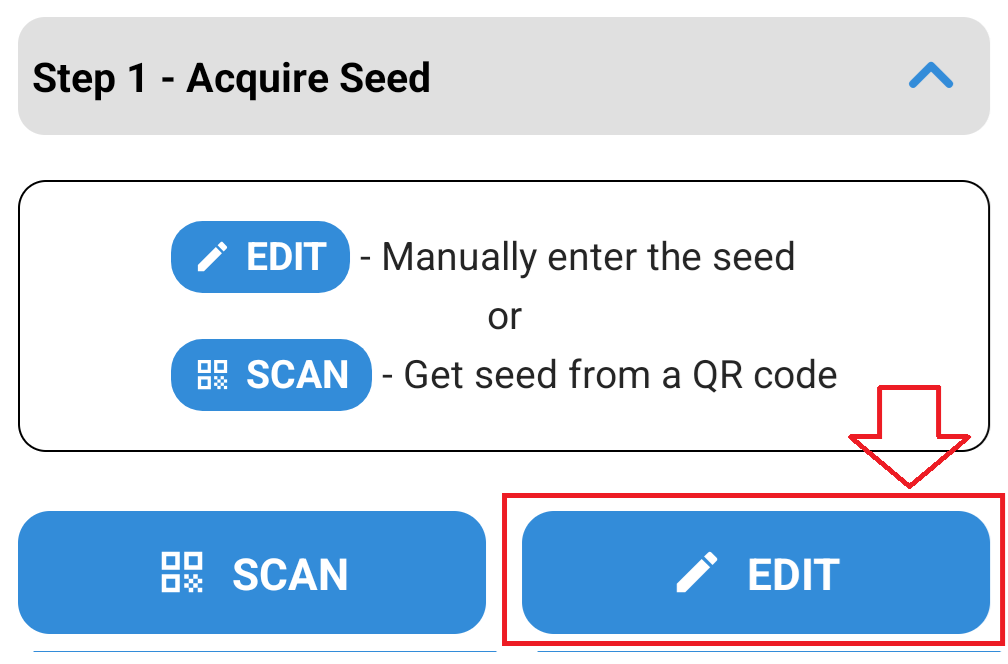Image resolution: width=1008 pixels, height=664 pixels.
Task: Click the word EDIT in the instruction pill
Action: point(287,257)
